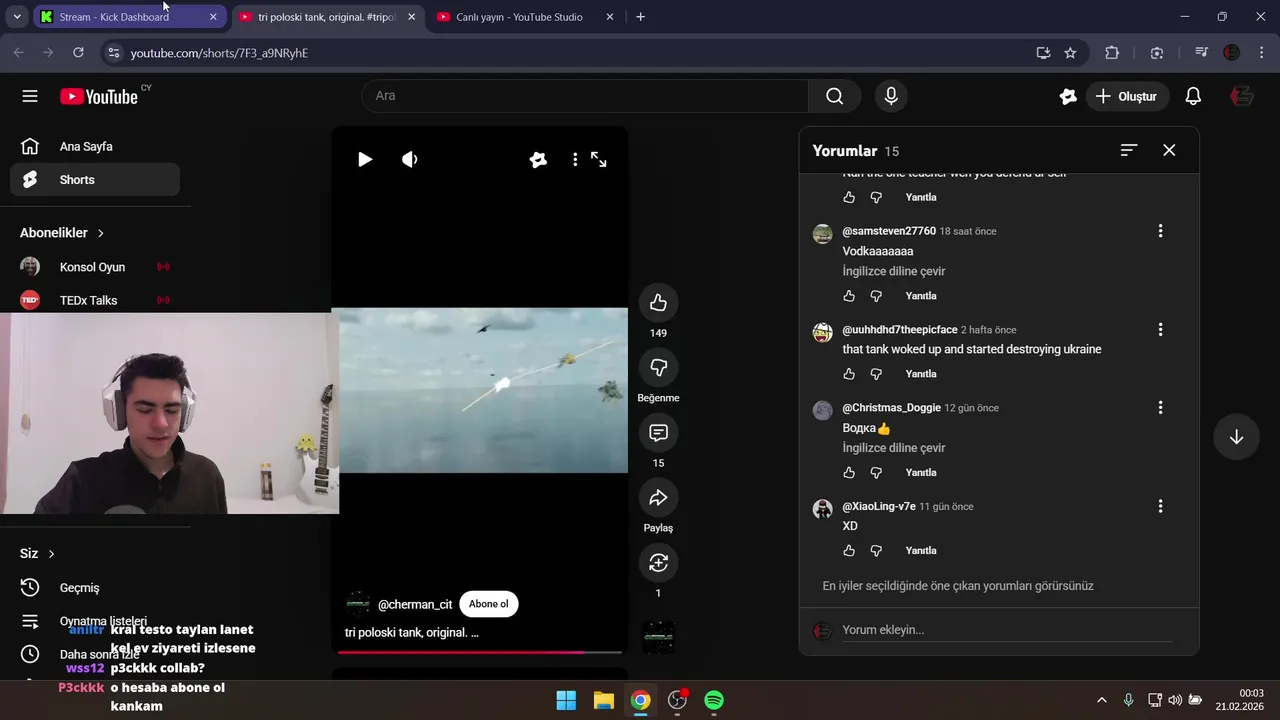This screenshot has height=720, width=1280.
Task: Switch to Stream - Kick Dashboard tab
Action: 129,17
